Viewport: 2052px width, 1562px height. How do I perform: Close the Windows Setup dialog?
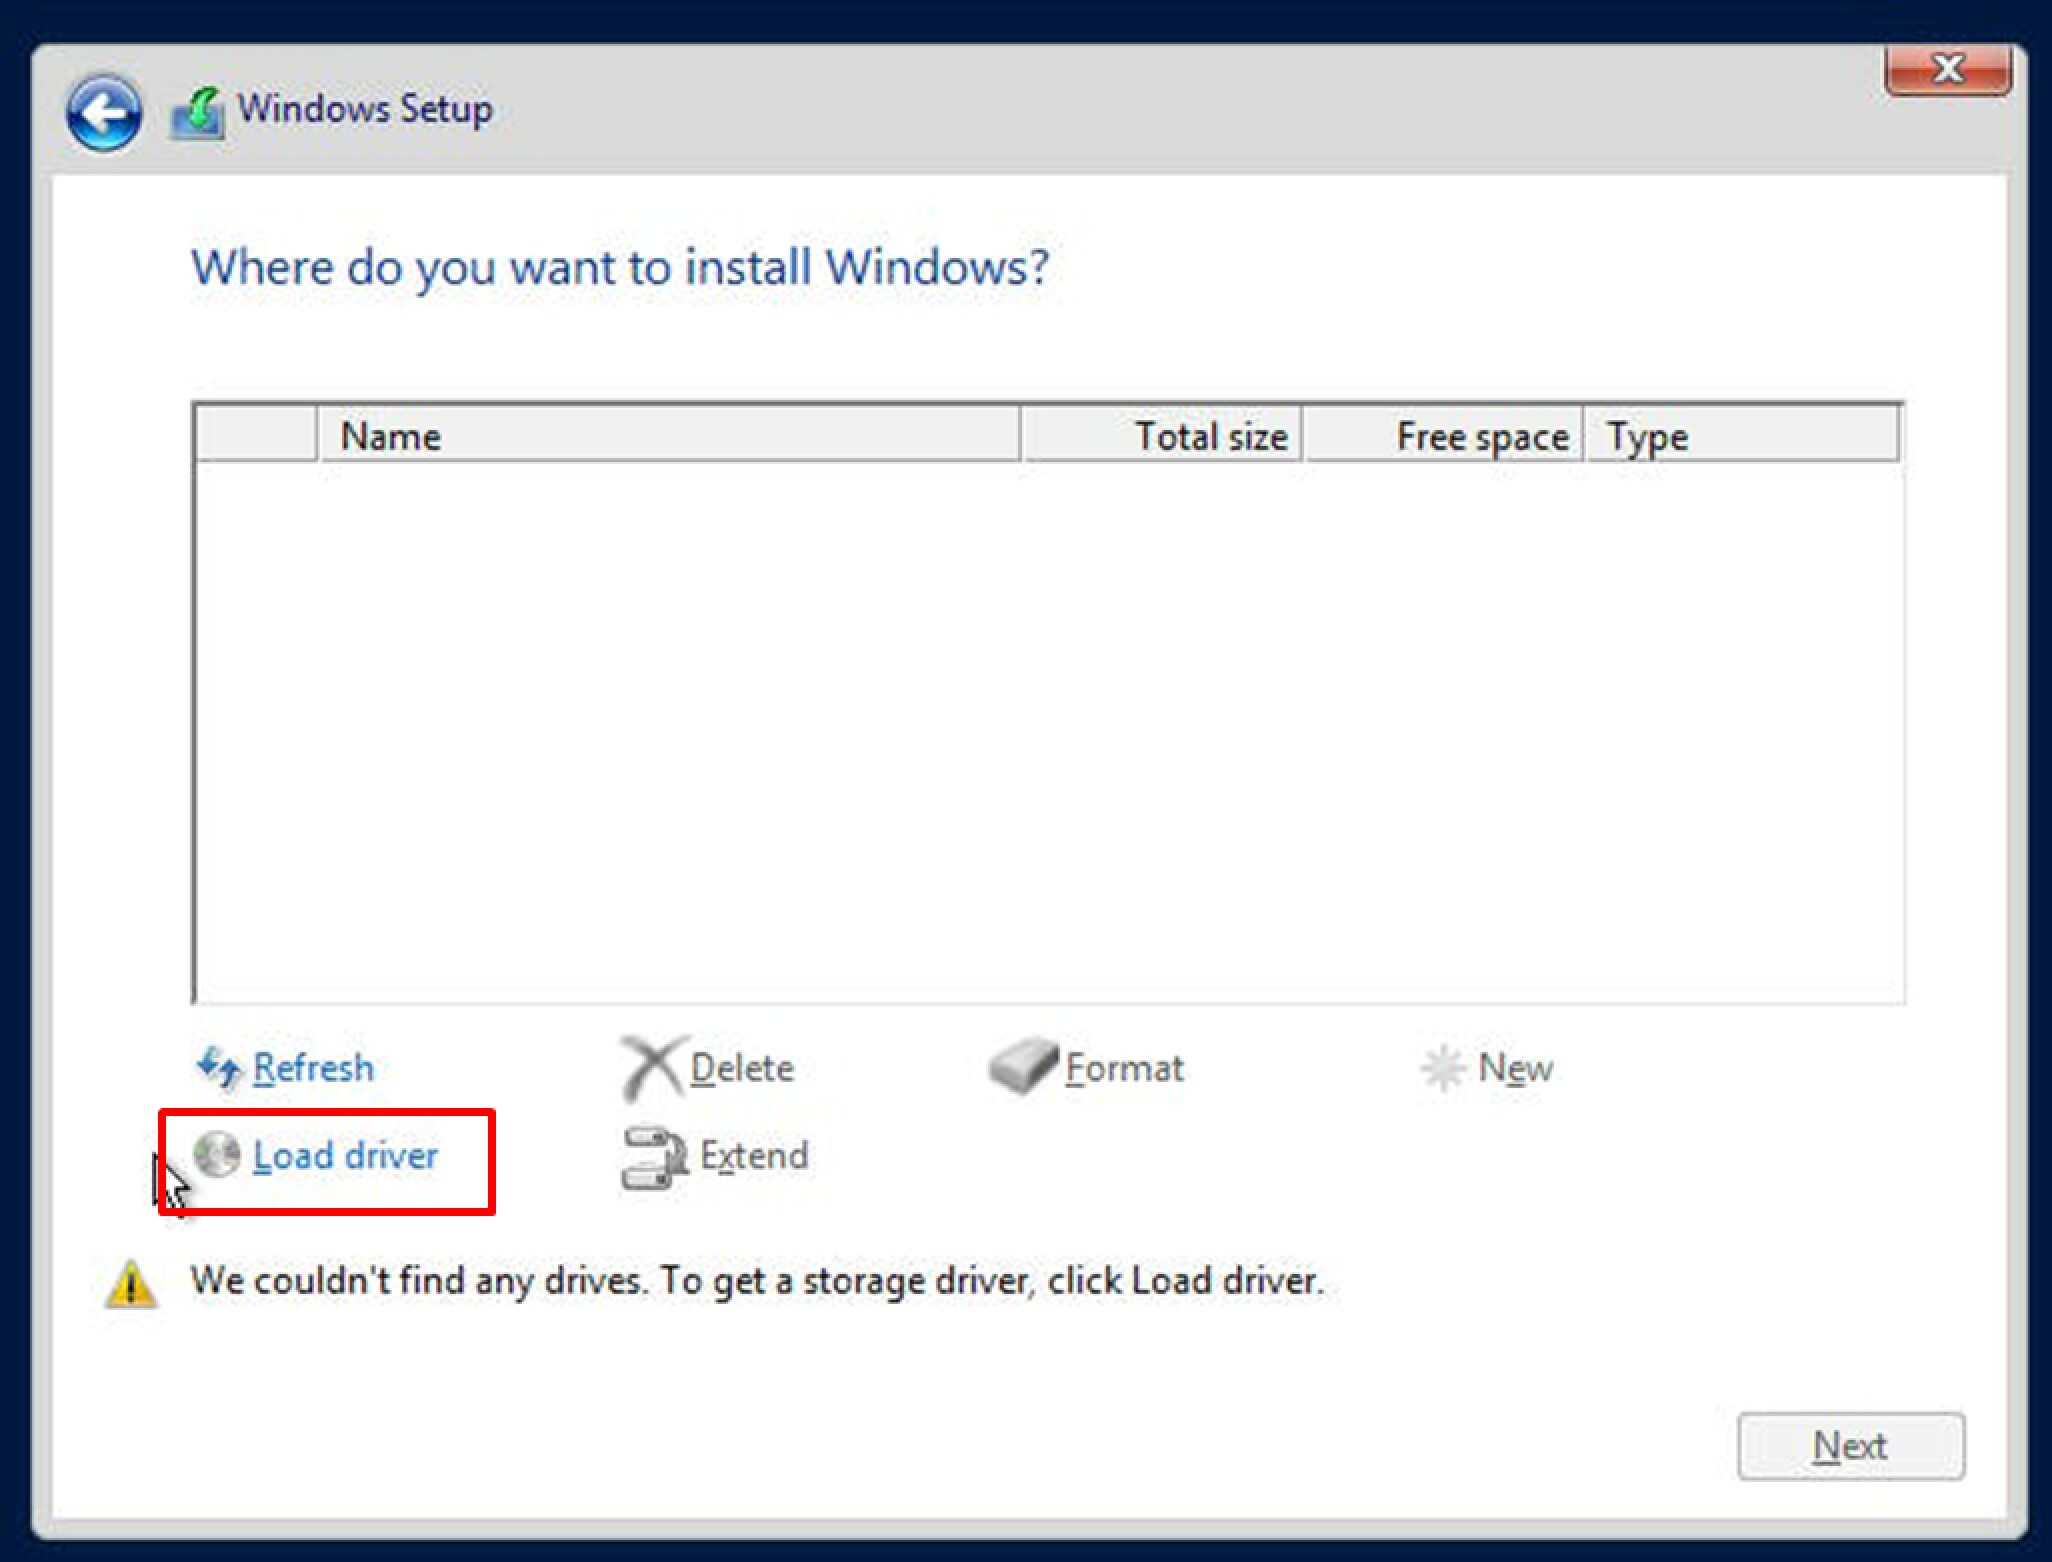click(1947, 70)
